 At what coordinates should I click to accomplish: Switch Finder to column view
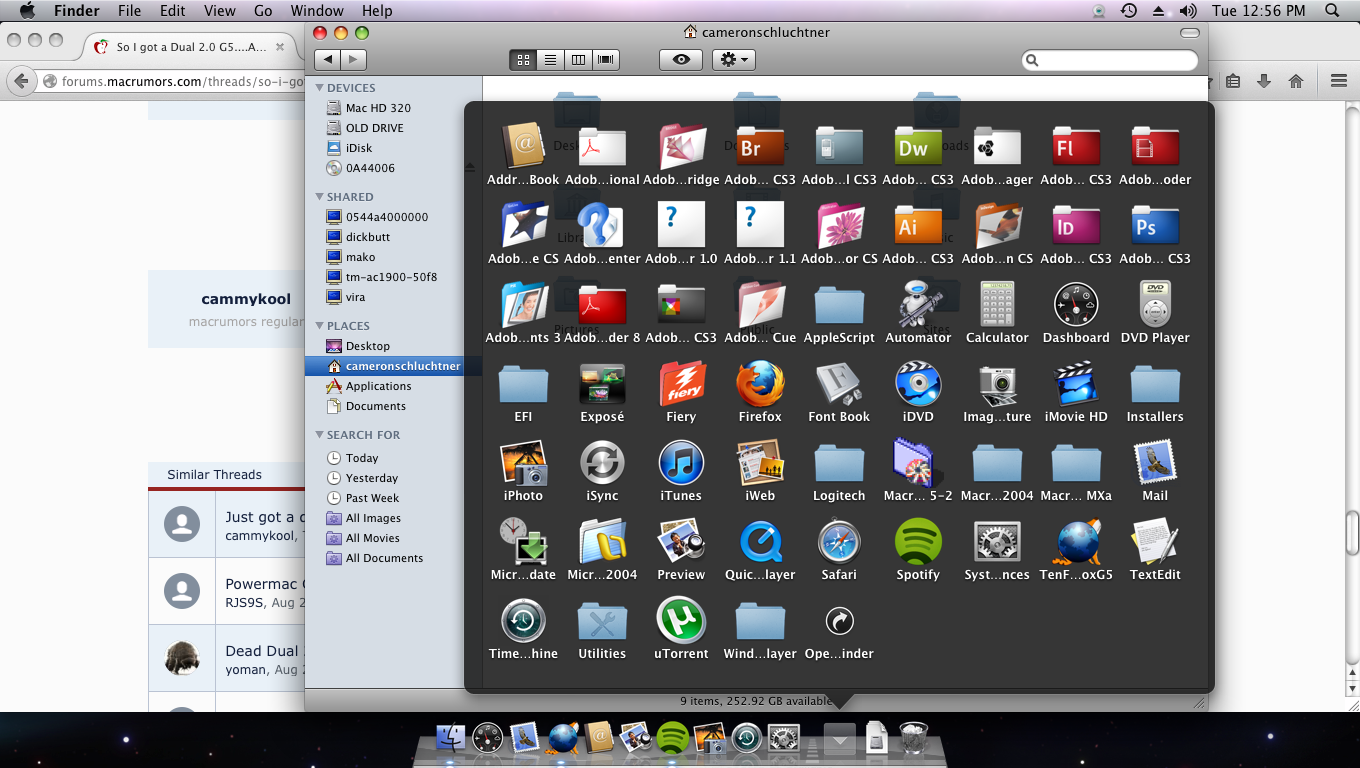[x=578, y=60]
